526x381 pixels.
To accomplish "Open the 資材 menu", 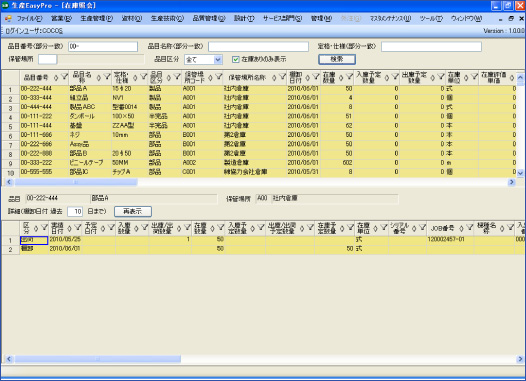I will tap(132, 18).
